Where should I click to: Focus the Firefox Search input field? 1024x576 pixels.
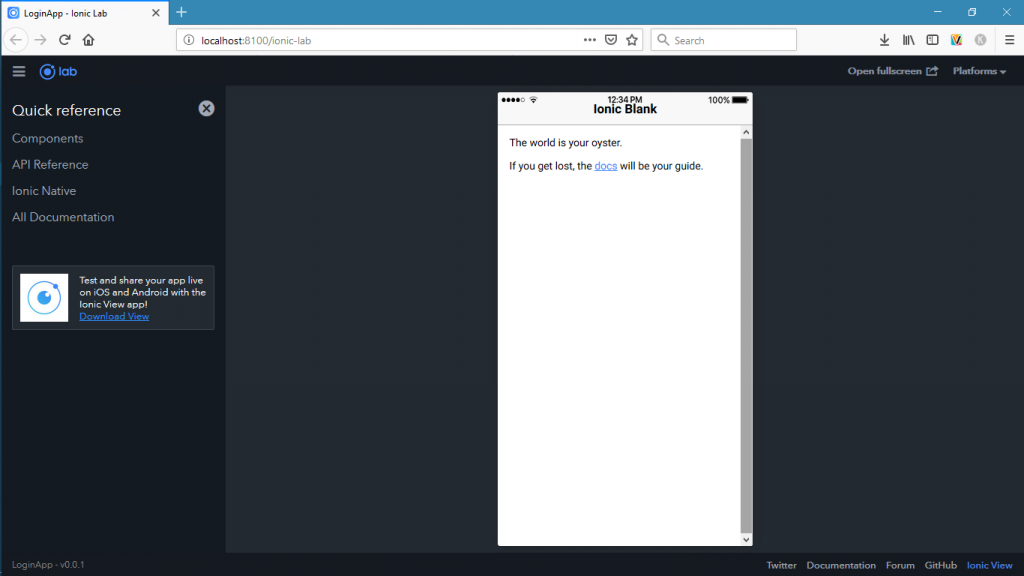(x=730, y=40)
